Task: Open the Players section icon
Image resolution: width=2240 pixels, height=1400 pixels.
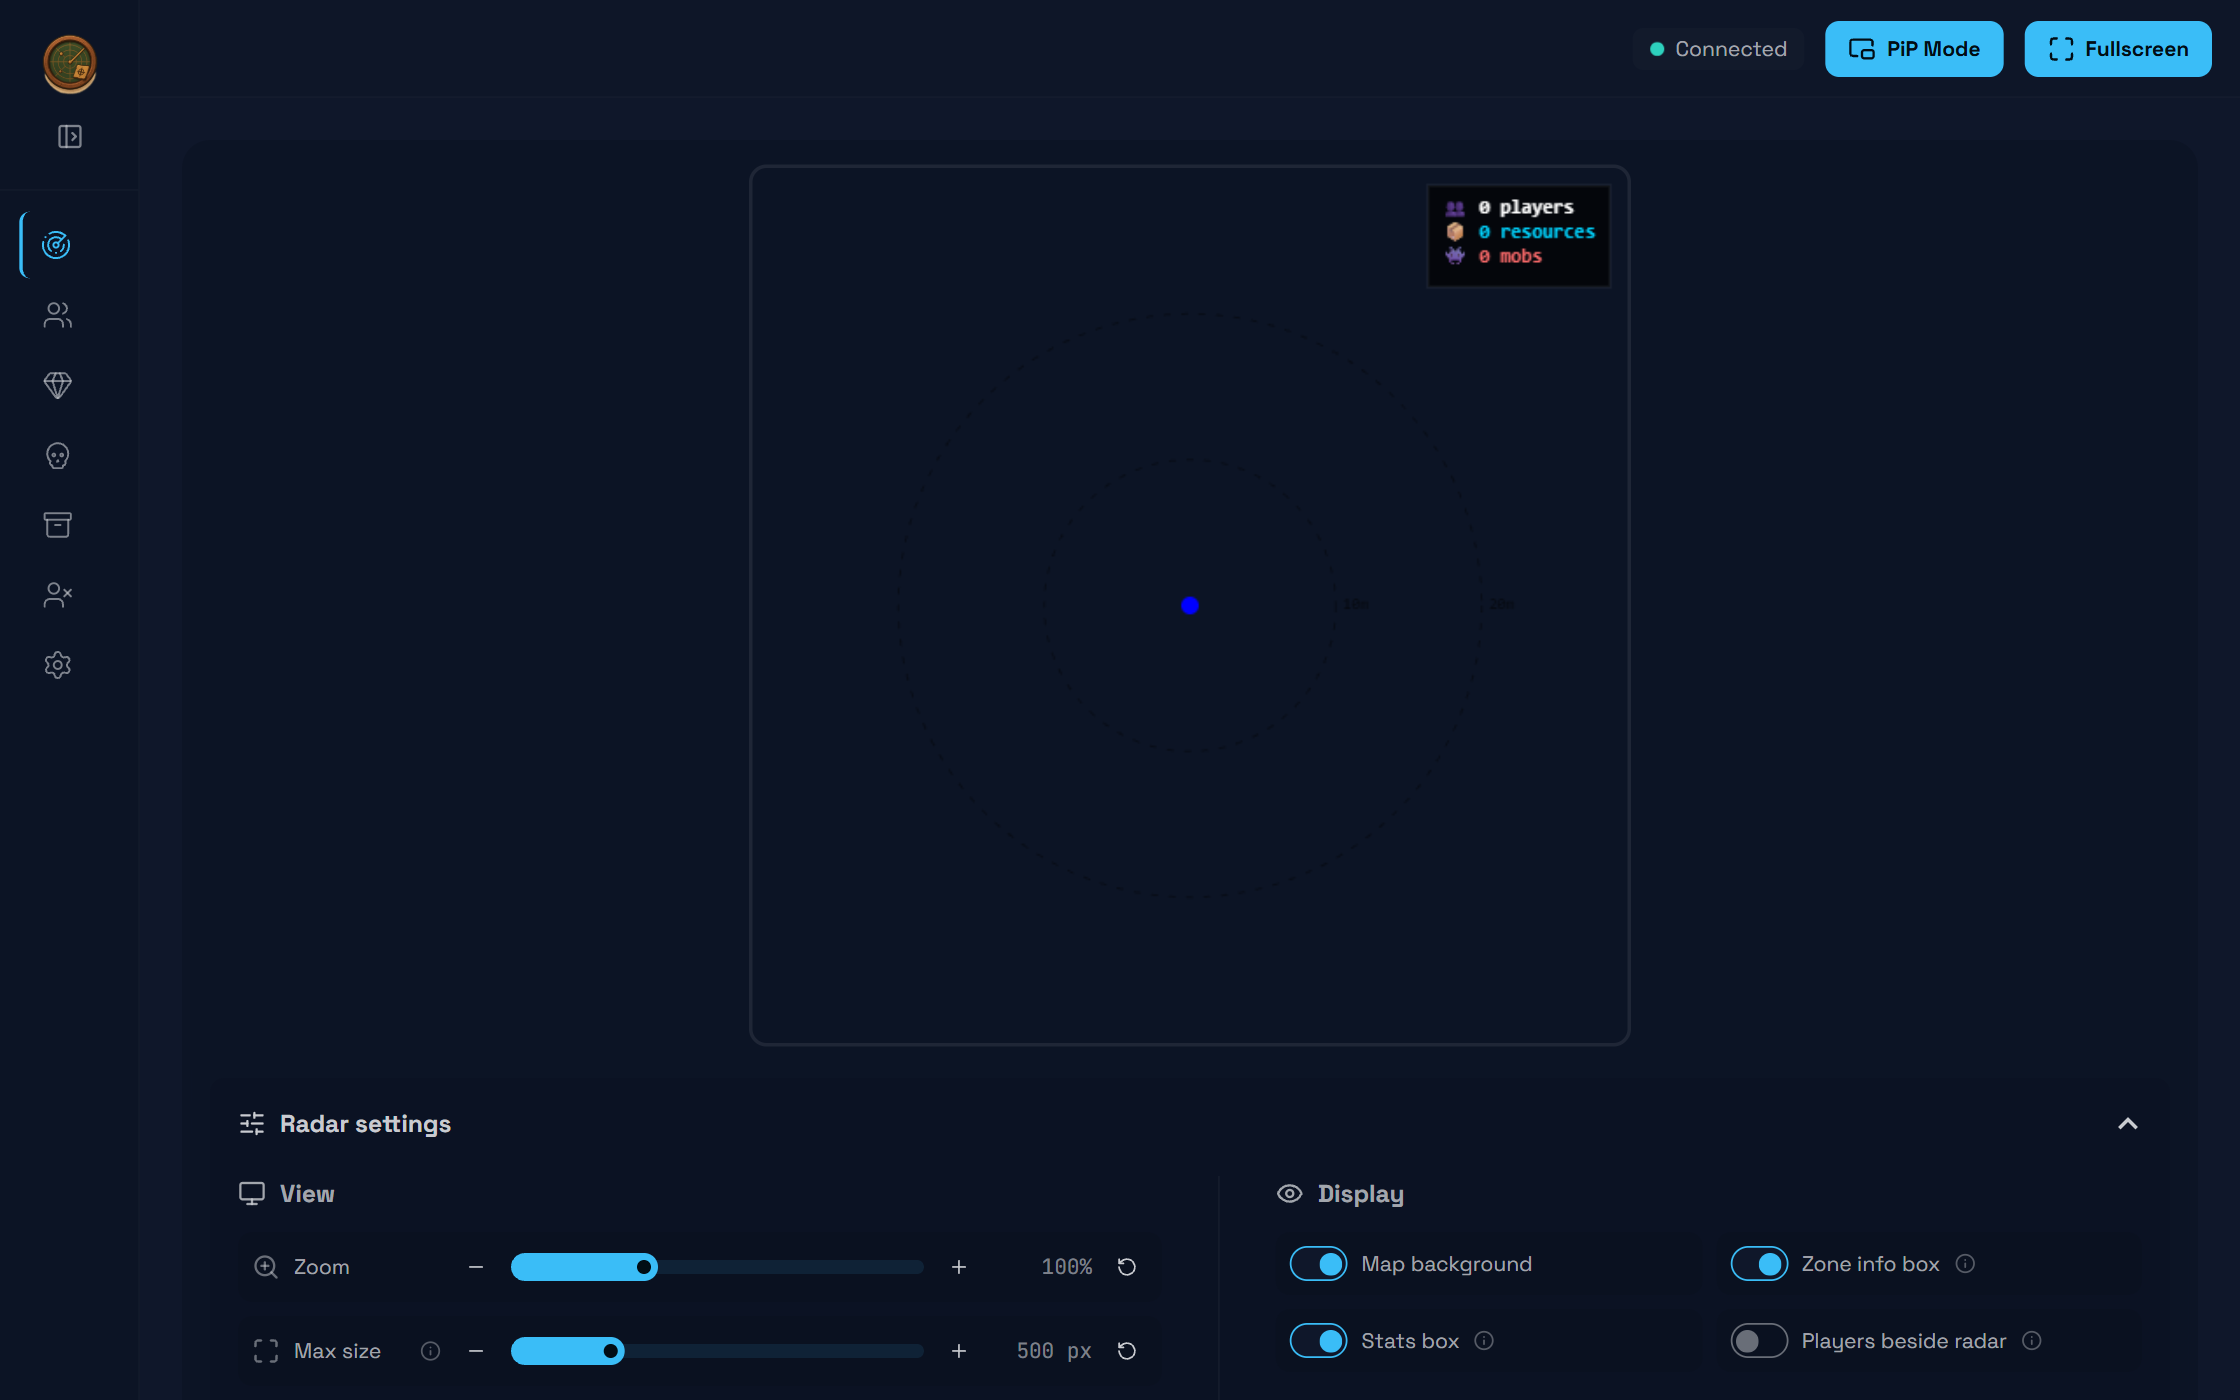Action: pos(57,315)
